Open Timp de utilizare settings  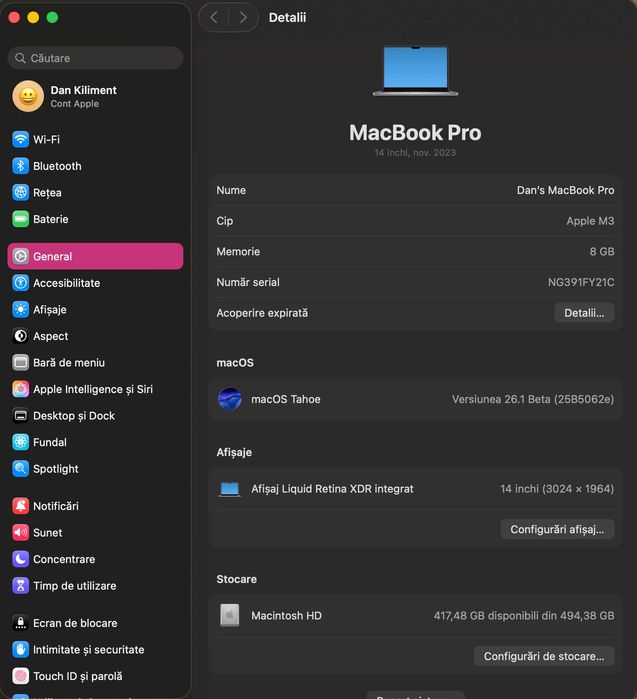(x=95, y=586)
